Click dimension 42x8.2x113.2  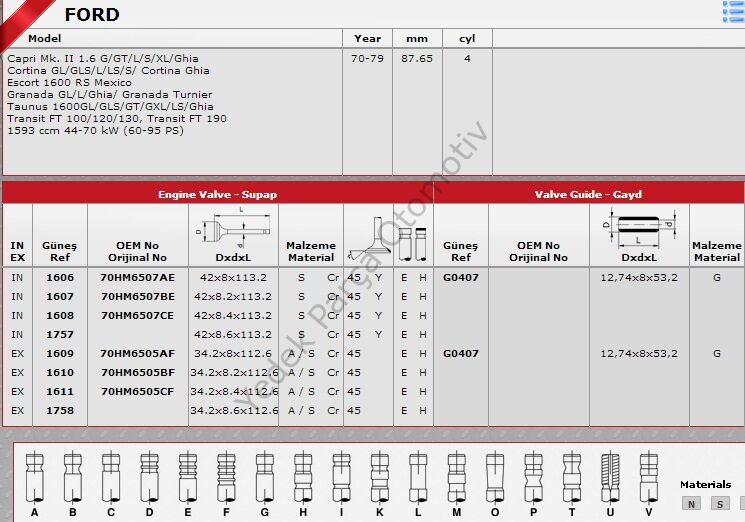233,296
